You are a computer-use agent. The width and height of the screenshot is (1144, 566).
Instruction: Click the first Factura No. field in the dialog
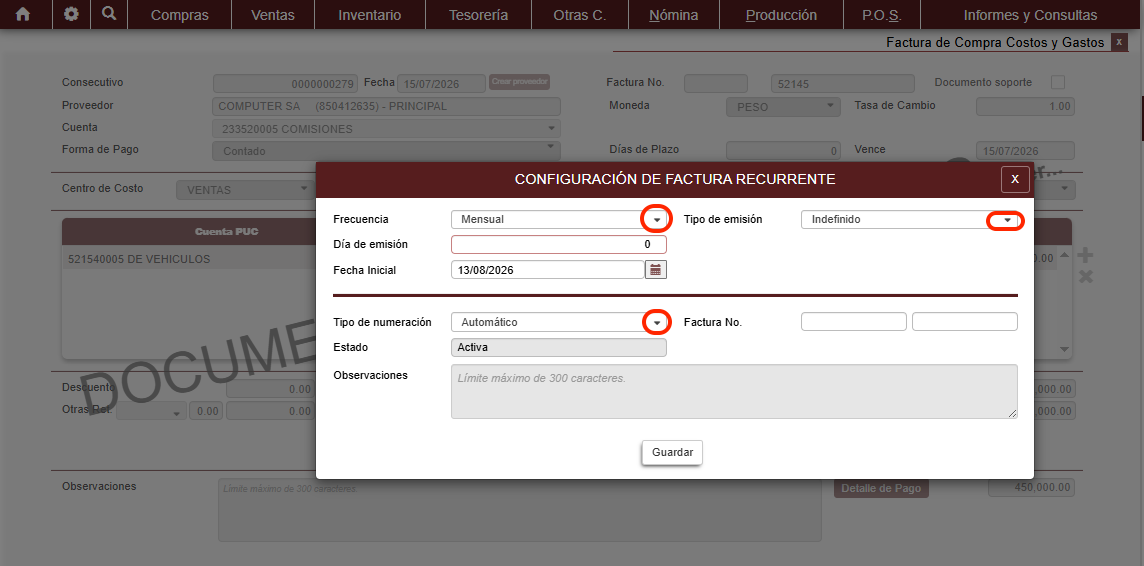coord(854,322)
